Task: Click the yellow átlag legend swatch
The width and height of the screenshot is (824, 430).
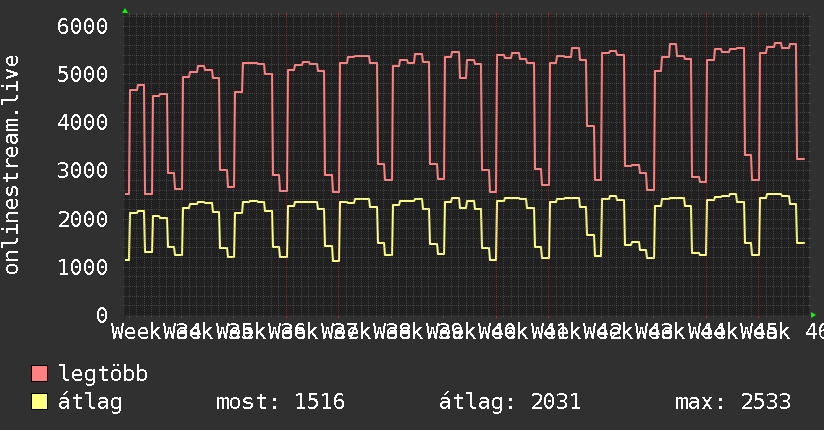Action: [39, 401]
